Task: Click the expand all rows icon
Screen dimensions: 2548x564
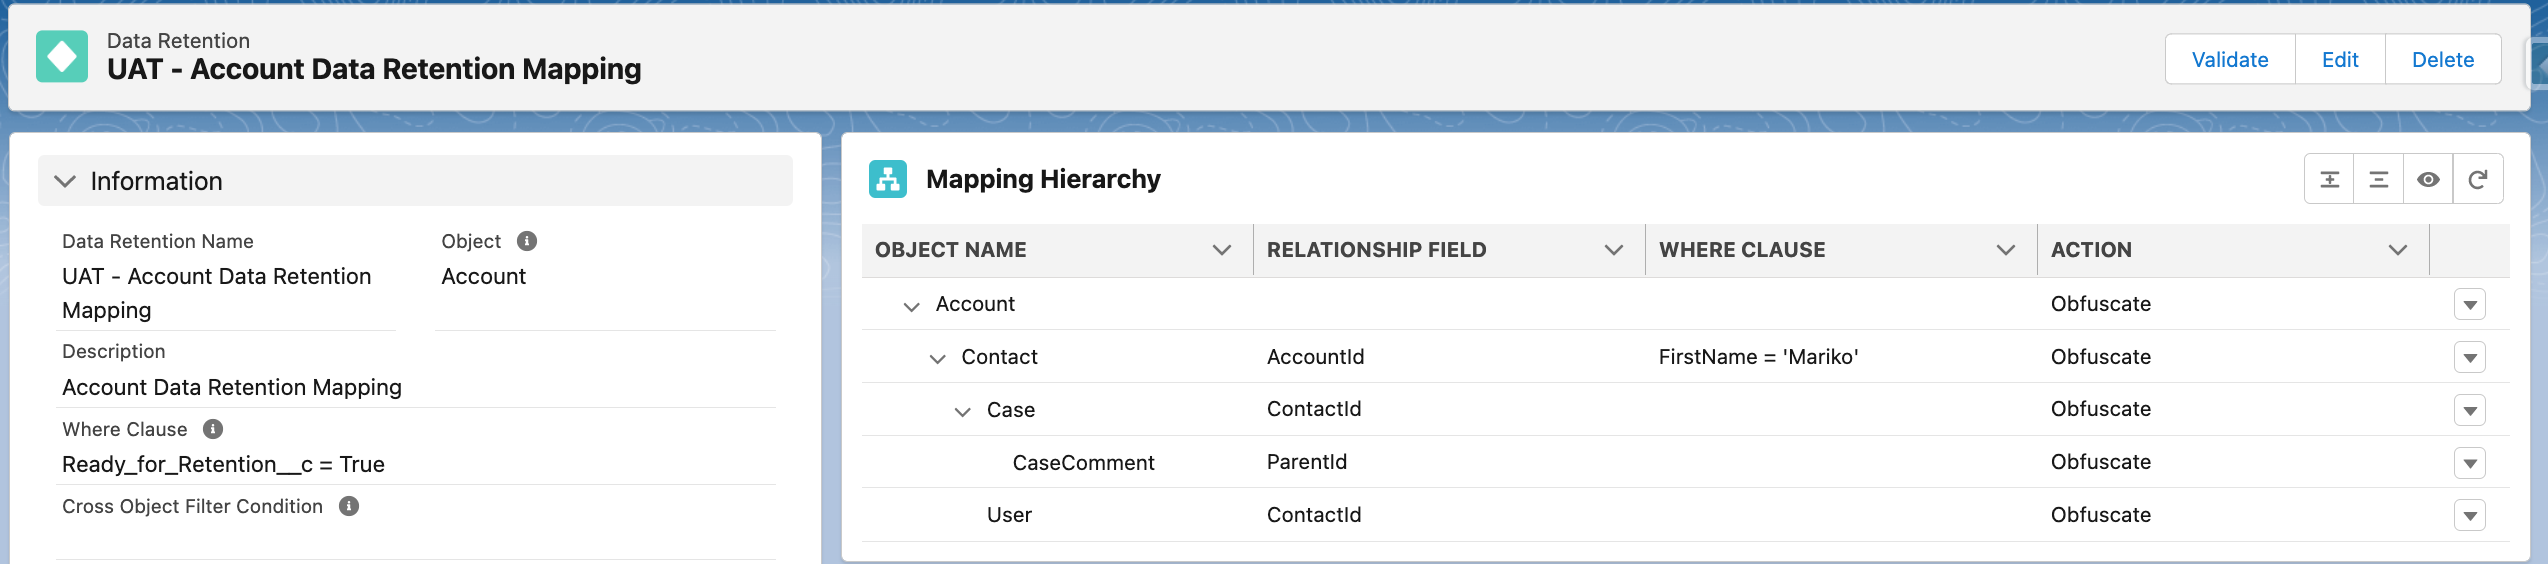Action: 2329,180
